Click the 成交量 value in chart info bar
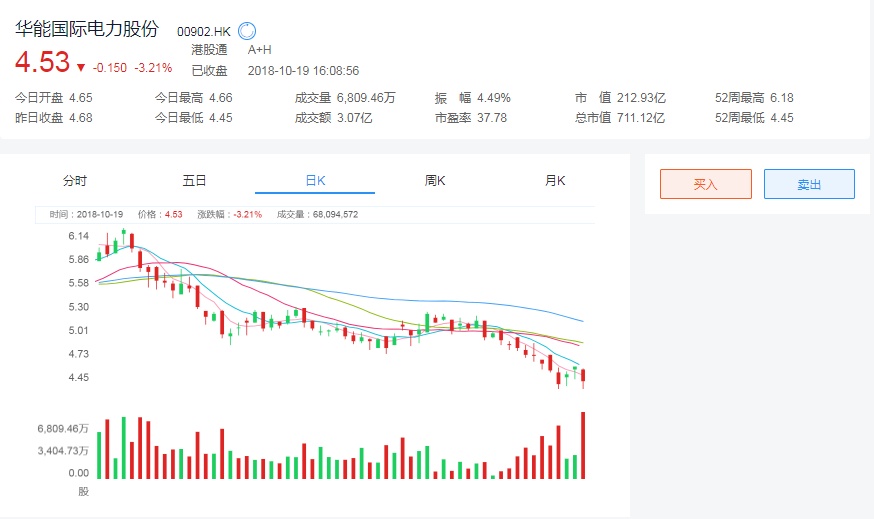This screenshot has height=519, width=874. point(335,214)
